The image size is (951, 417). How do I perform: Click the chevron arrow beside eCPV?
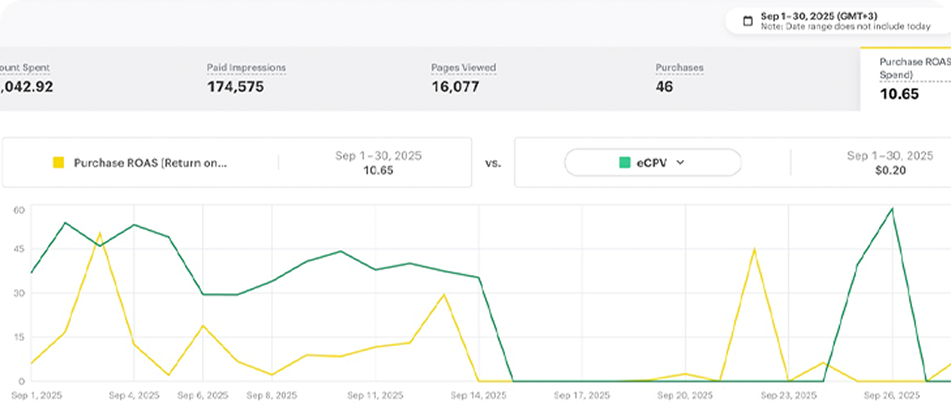pyautogui.click(x=680, y=162)
